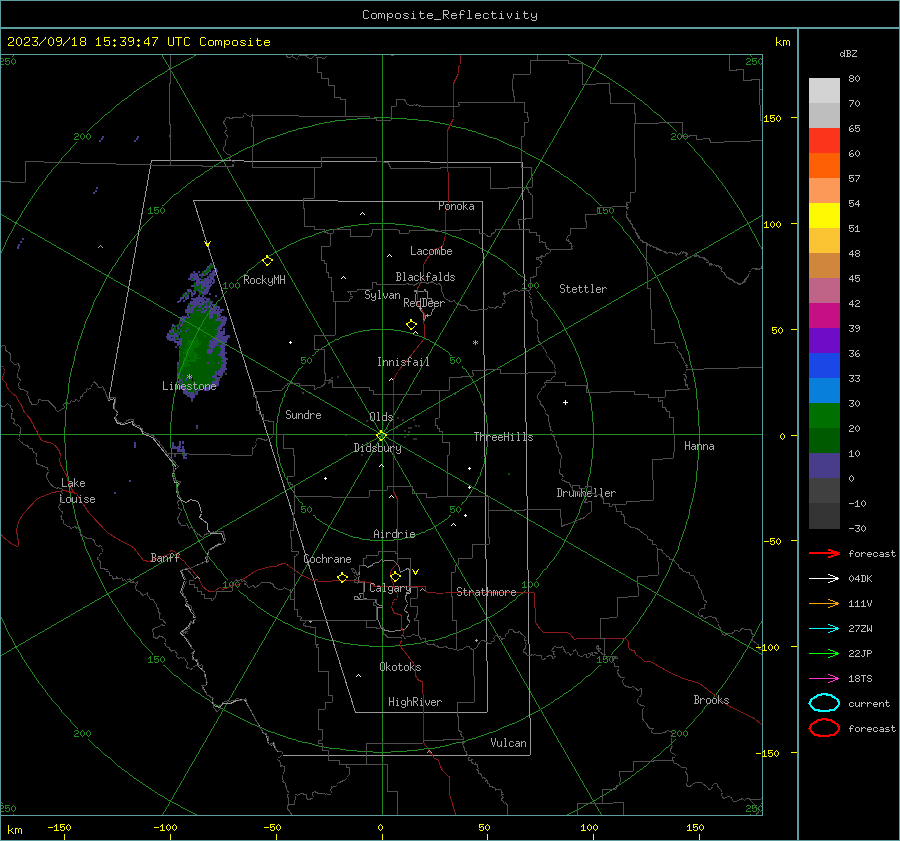Click the HighRiver label on the map
The width and height of the screenshot is (900, 841).
tap(415, 702)
